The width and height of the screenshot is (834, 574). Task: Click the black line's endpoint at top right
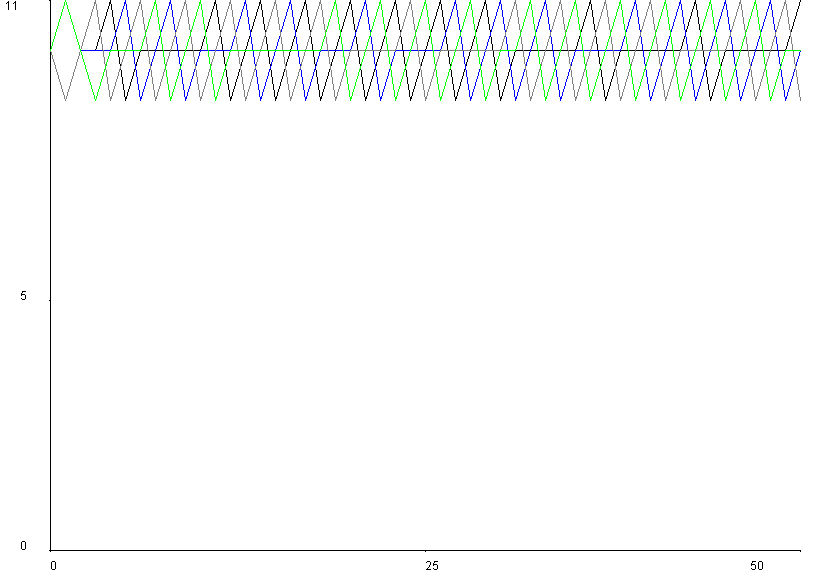point(801,2)
